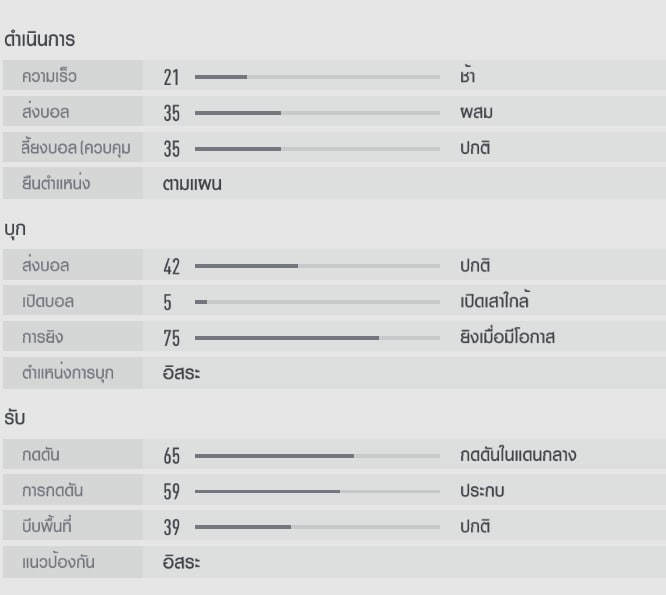Click the เปิดบอล crossing slider
The image size is (666, 595).
[x=317, y=302]
